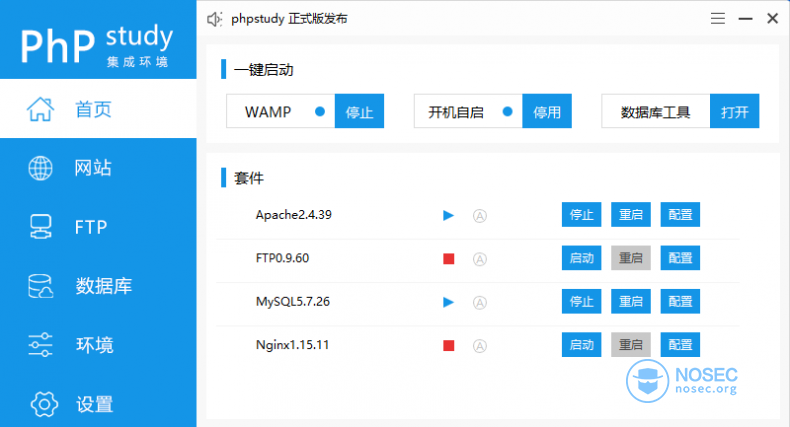Restart Apache2.4.39 with 重启 button

click(x=631, y=215)
